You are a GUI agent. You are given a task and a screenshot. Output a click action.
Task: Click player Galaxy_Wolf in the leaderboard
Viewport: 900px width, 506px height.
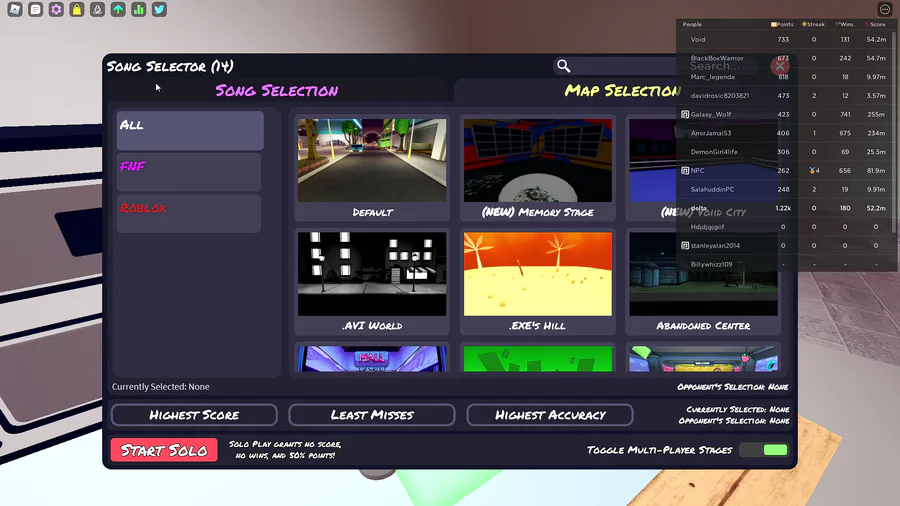pos(711,114)
